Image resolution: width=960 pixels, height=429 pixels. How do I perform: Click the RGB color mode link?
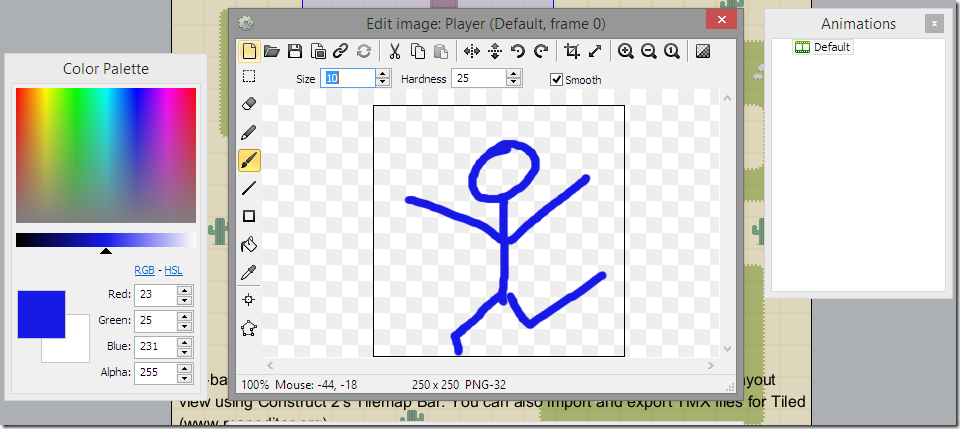click(144, 270)
